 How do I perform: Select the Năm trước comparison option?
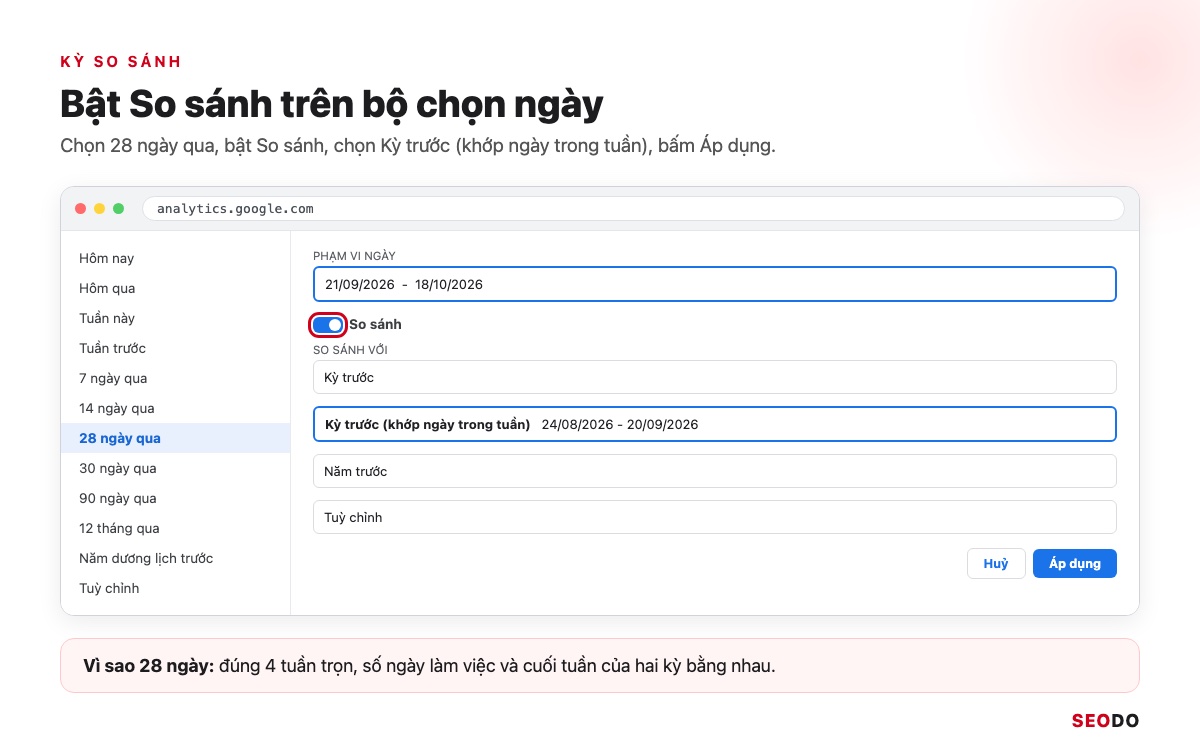[x=714, y=471]
